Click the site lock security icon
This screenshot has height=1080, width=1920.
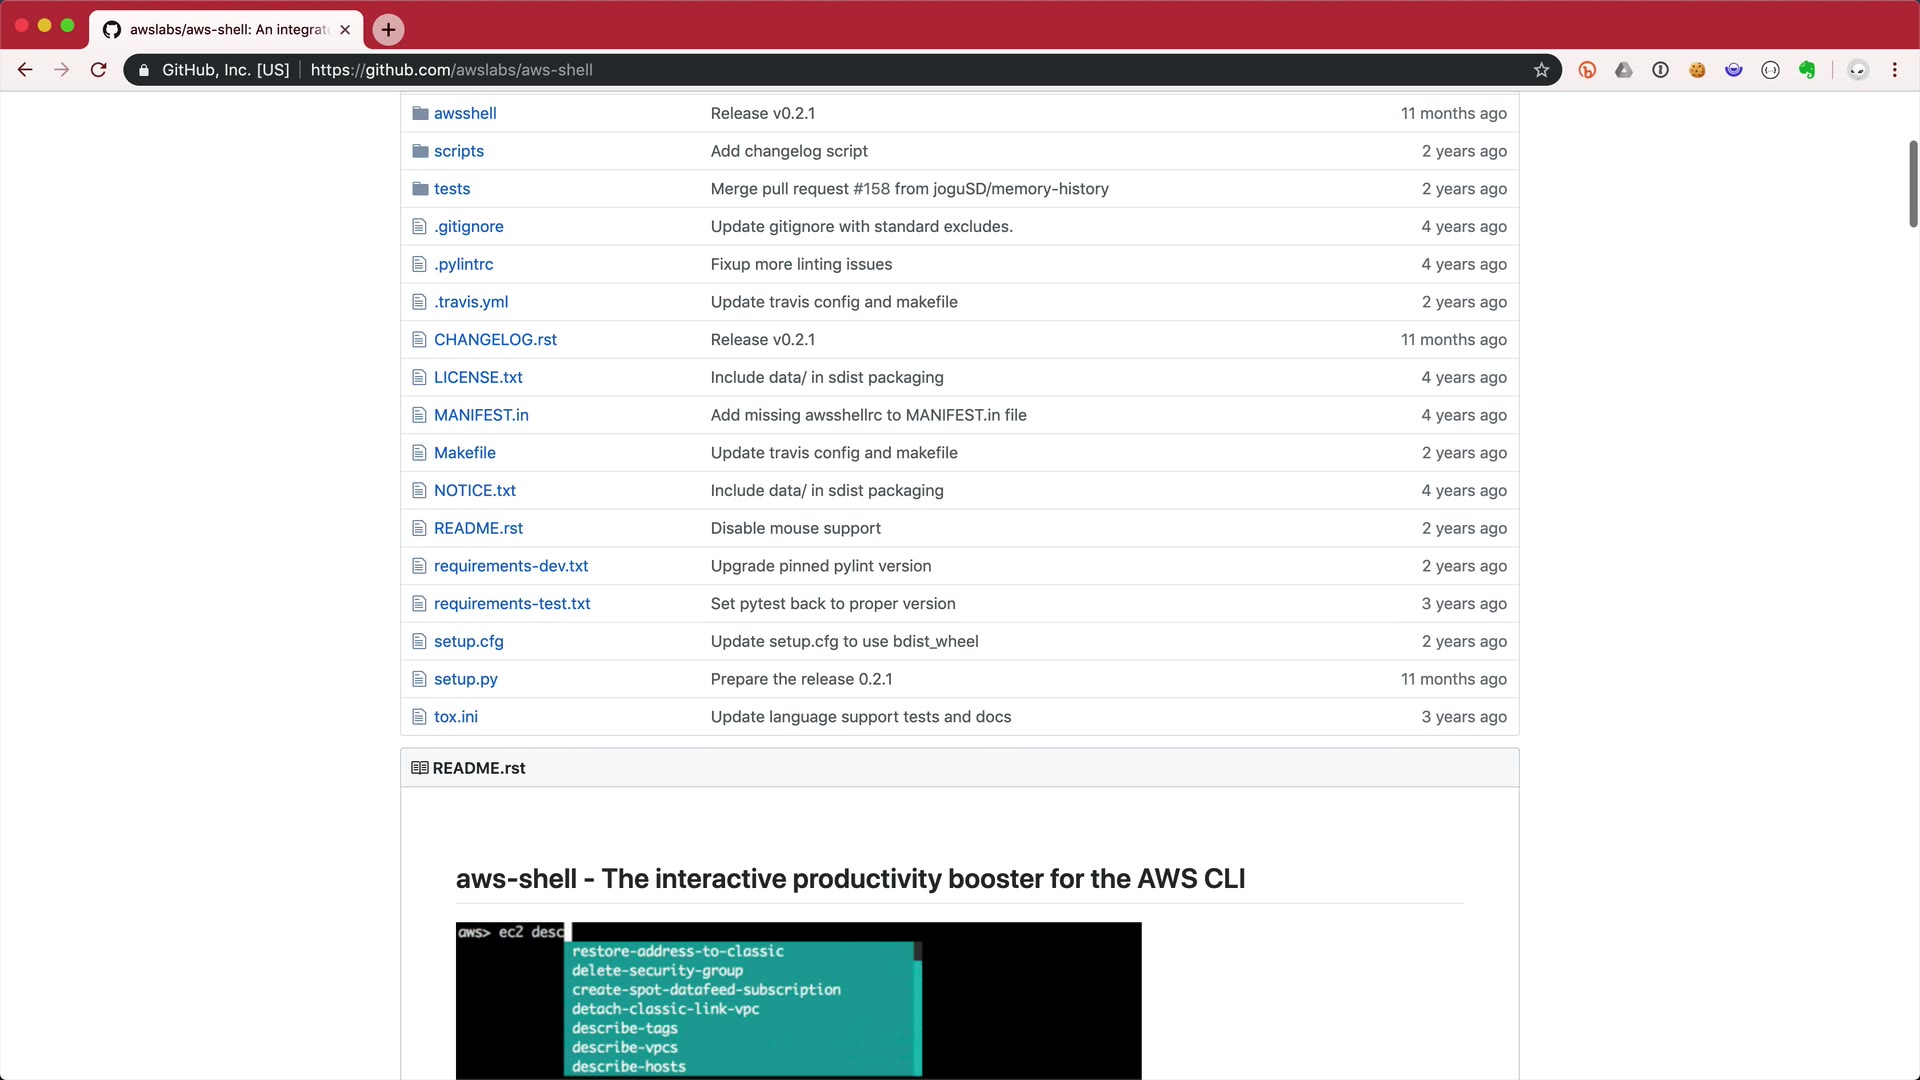tap(144, 70)
